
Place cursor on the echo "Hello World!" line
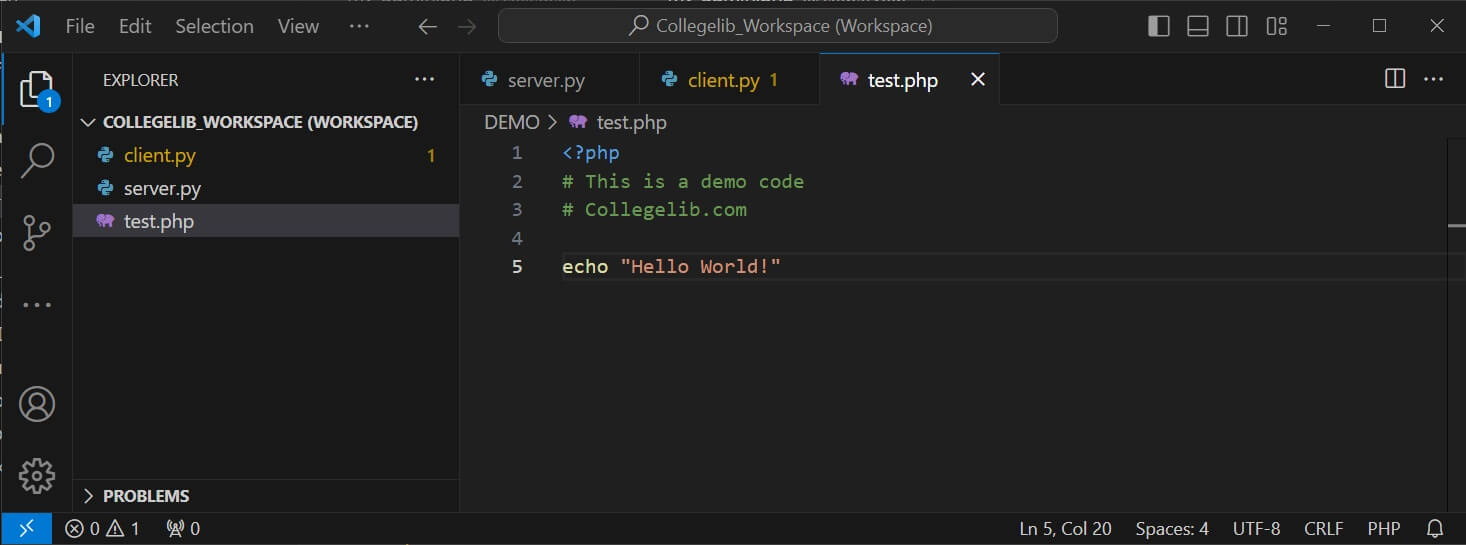[x=671, y=266]
